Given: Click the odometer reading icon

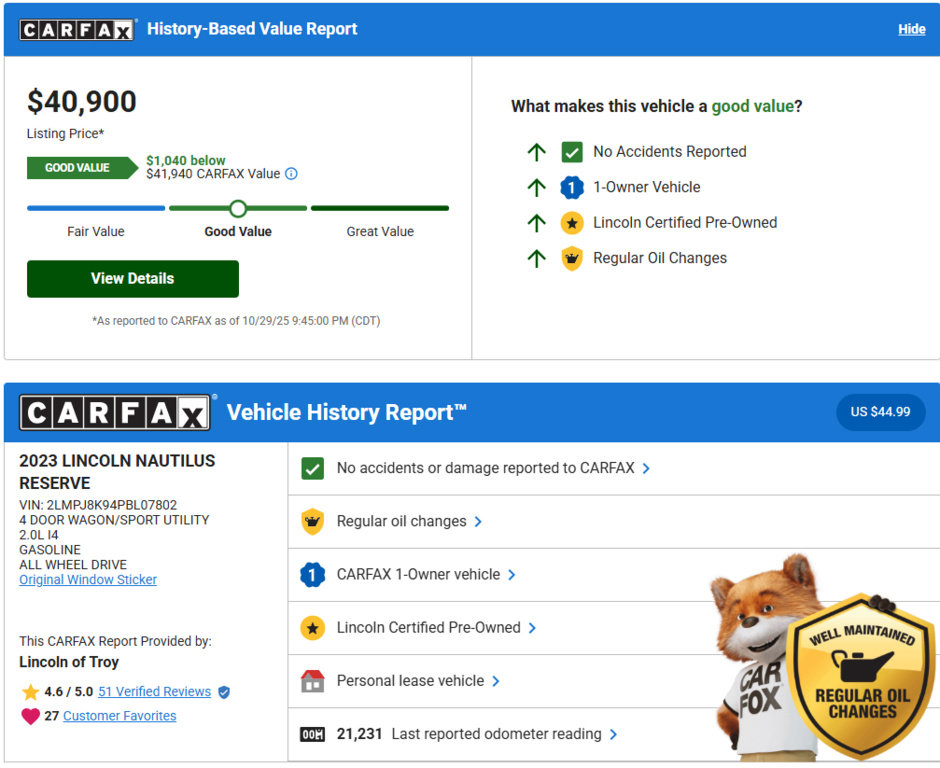Looking at the screenshot, I should click(x=312, y=735).
